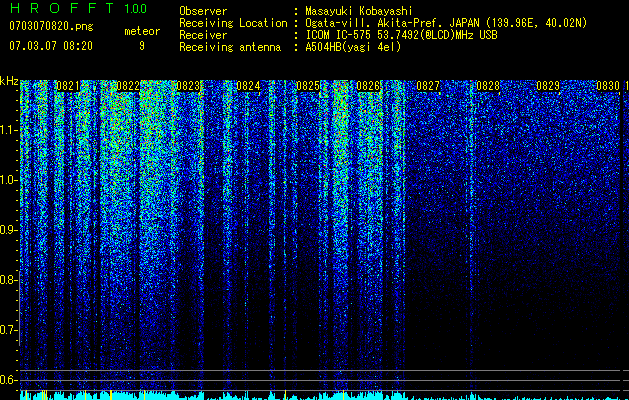Click the 1.0 frequency axis label
The width and height of the screenshot is (629, 400).
(8, 180)
